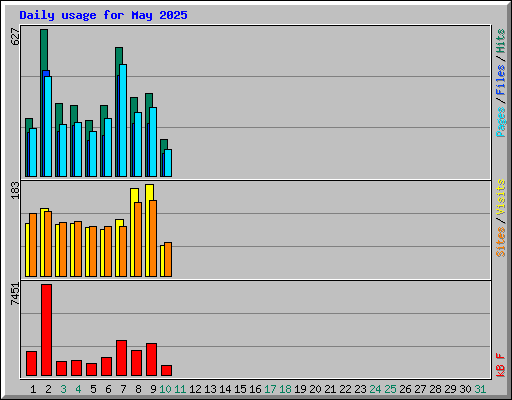The image size is (512, 400).
Task: Click the cyan pages bar for day 1
Action: coord(33,152)
